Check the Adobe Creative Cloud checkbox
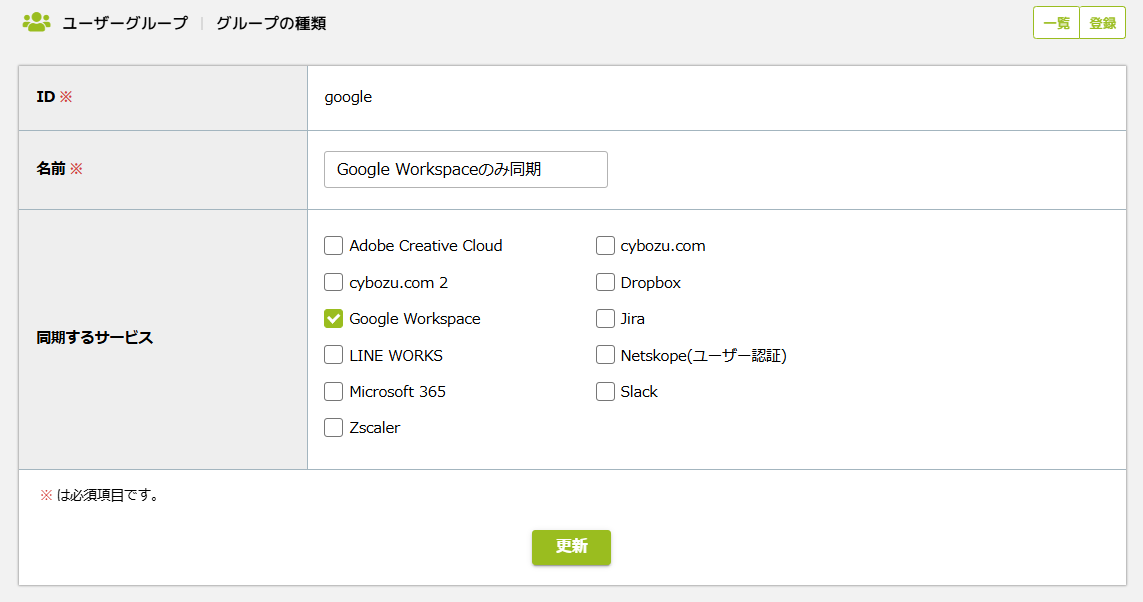Viewport: 1143px width, 602px height. [x=333, y=246]
